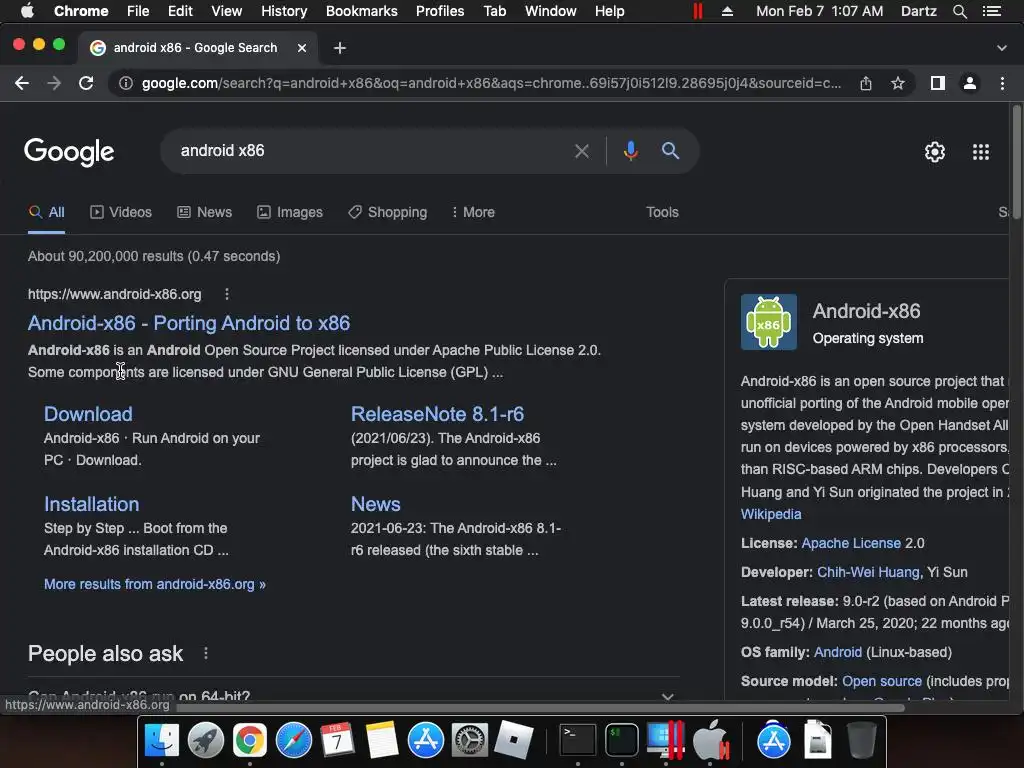This screenshot has width=1024, height=768.
Task: Open Calendar from the dock
Action: pyautogui.click(x=337, y=741)
